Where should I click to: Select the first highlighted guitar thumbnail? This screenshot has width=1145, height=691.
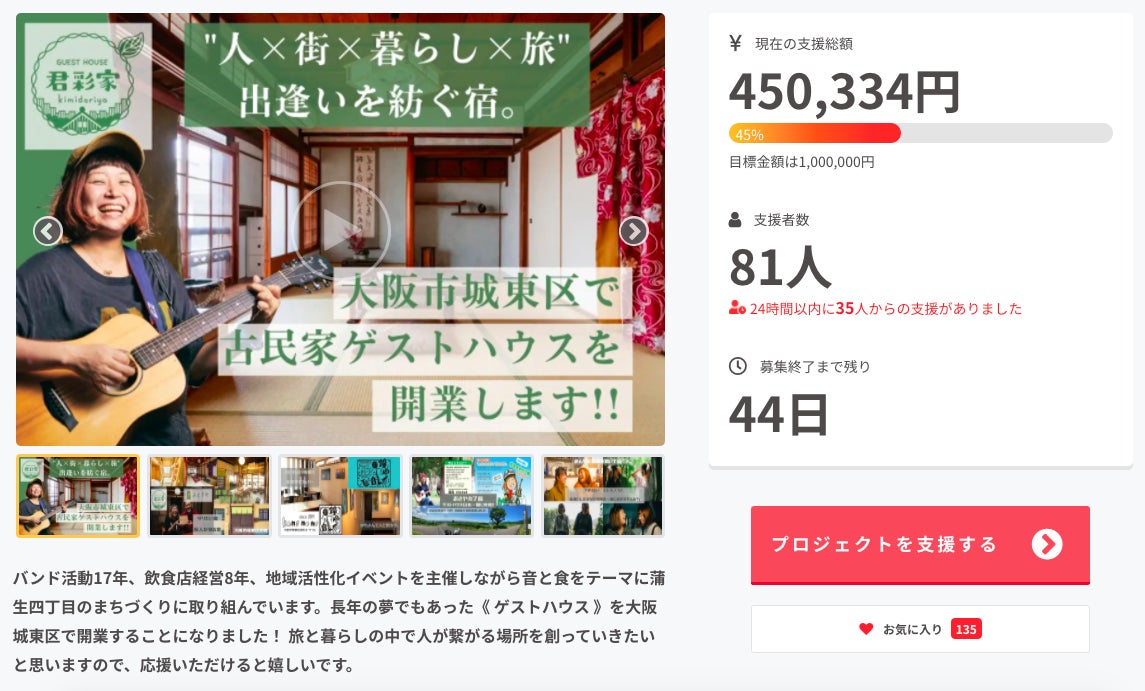(77, 496)
